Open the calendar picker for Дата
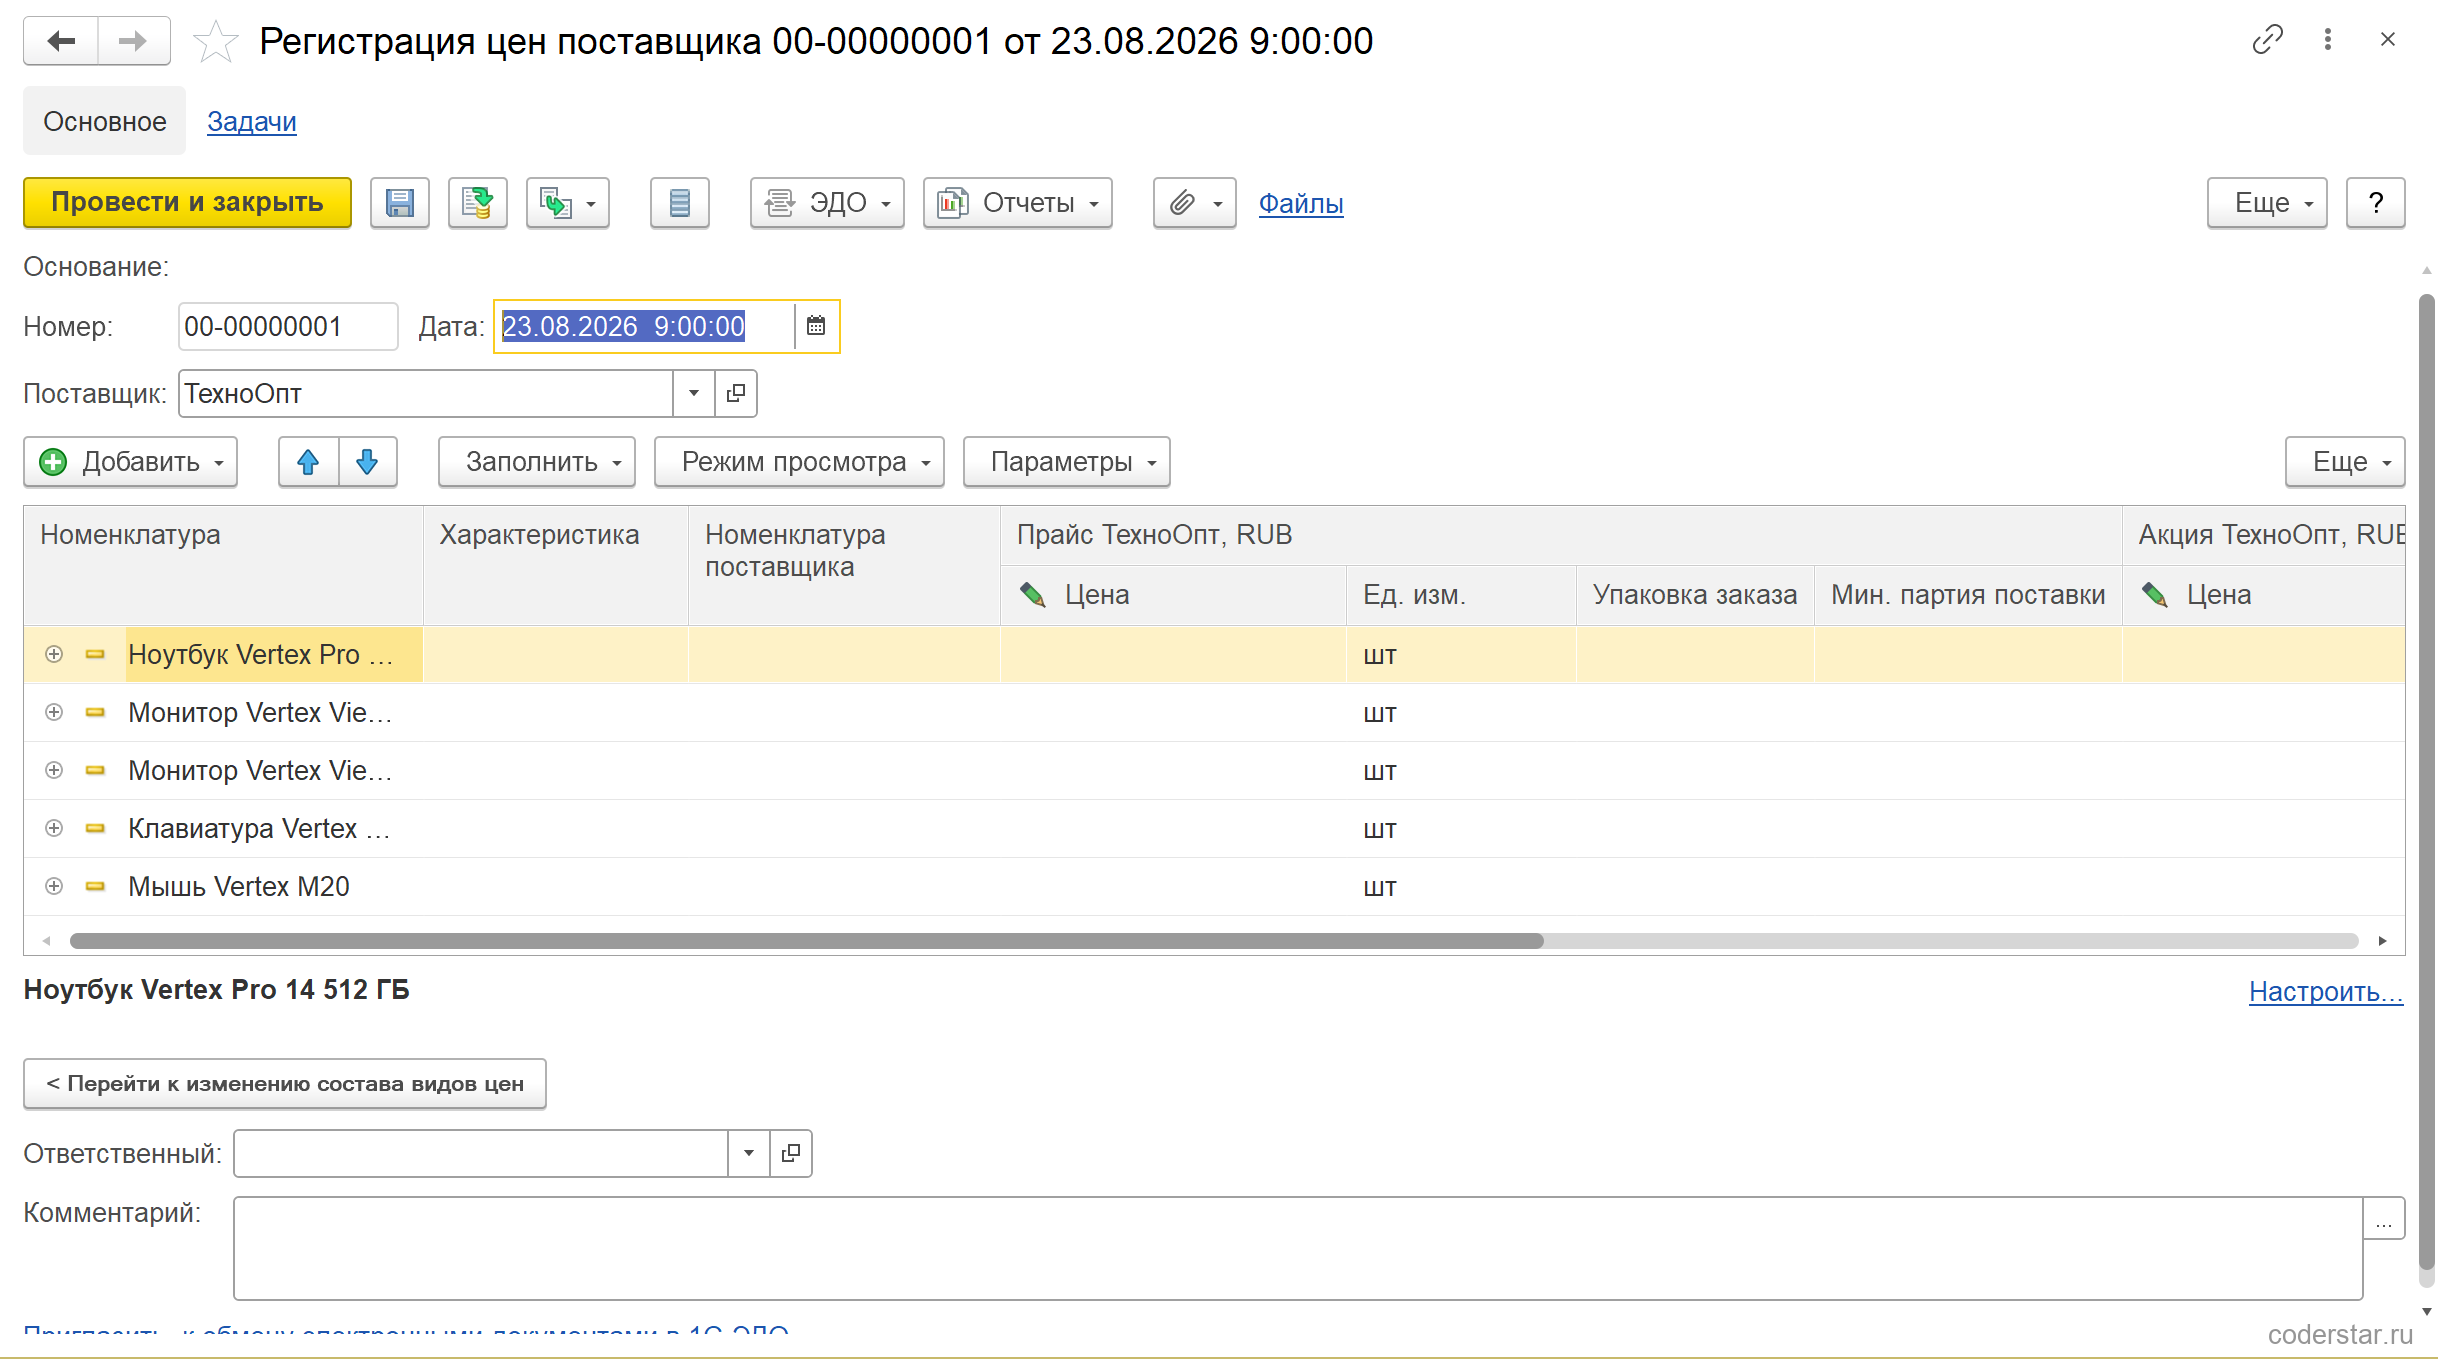This screenshot has height=1359, width=2438. (816, 326)
